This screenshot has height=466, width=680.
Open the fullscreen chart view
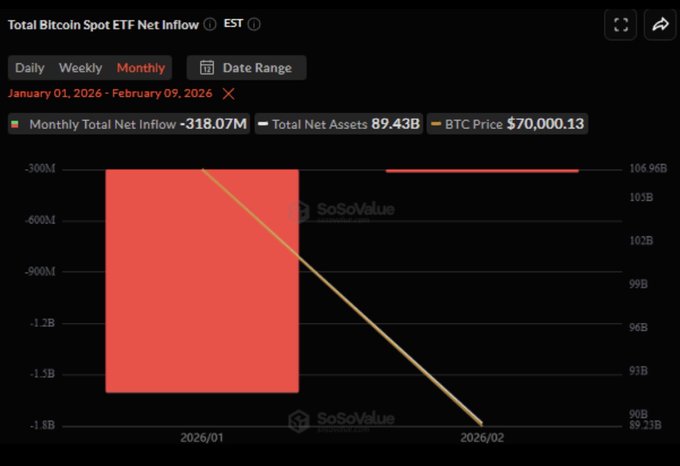click(620, 25)
